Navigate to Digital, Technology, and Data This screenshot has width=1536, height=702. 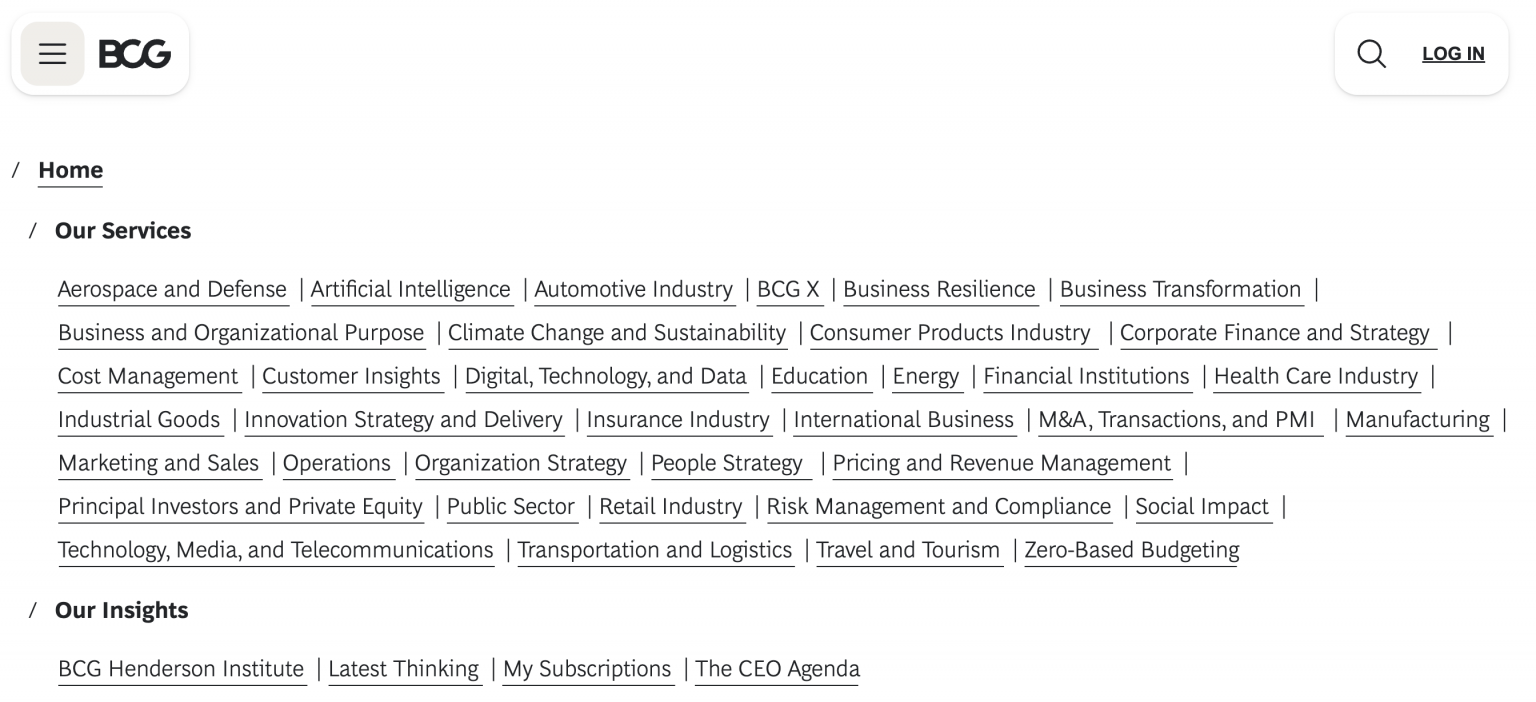tap(605, 376)
